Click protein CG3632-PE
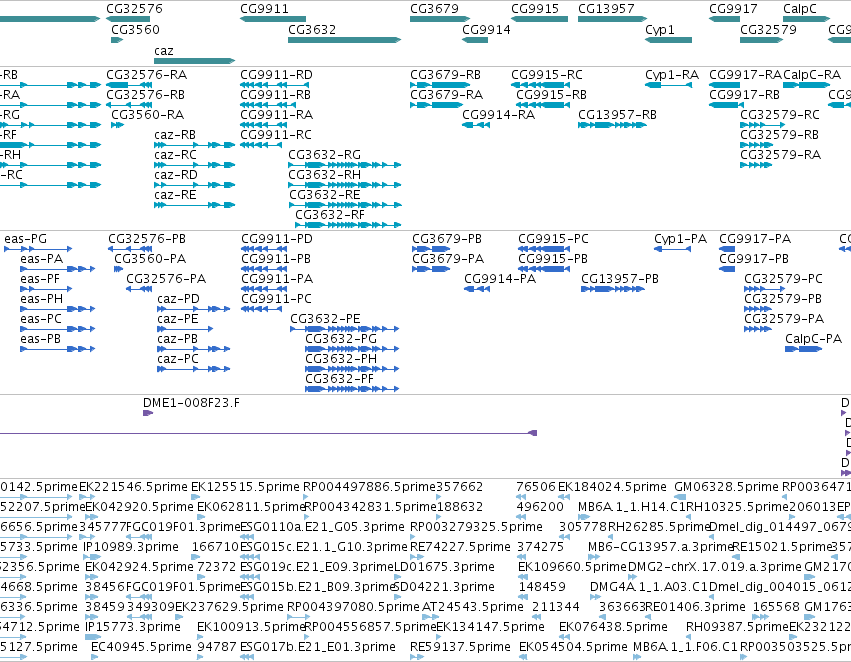The width and height of the screenshot is (851, 662). click(x=345, y=329)
